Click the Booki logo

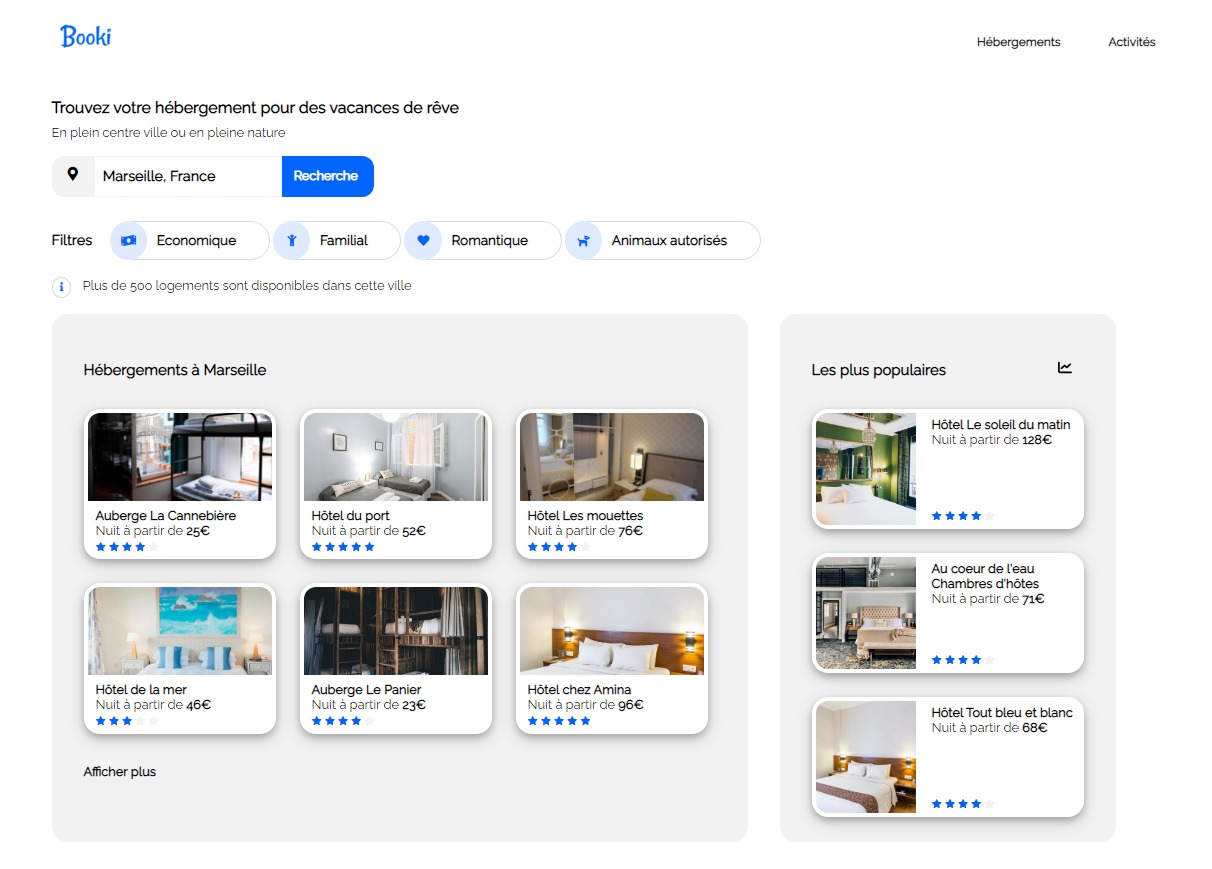tap(86, 37)
